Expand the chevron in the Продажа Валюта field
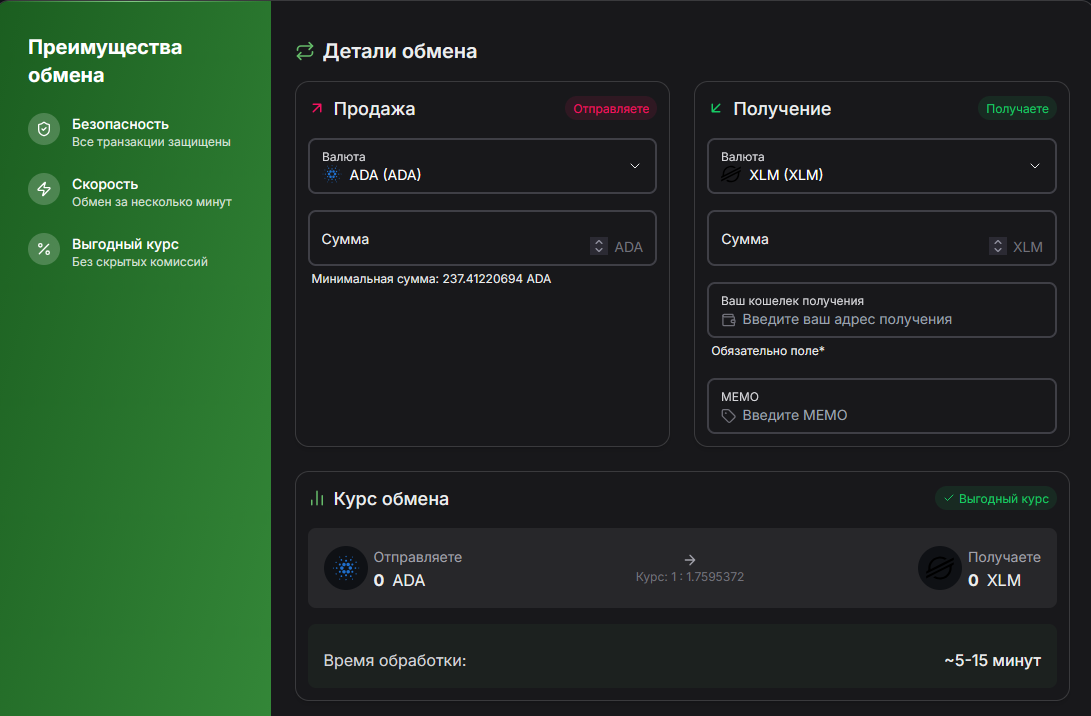The height and width of the screenshot is (716, 1091). (635, 166)
